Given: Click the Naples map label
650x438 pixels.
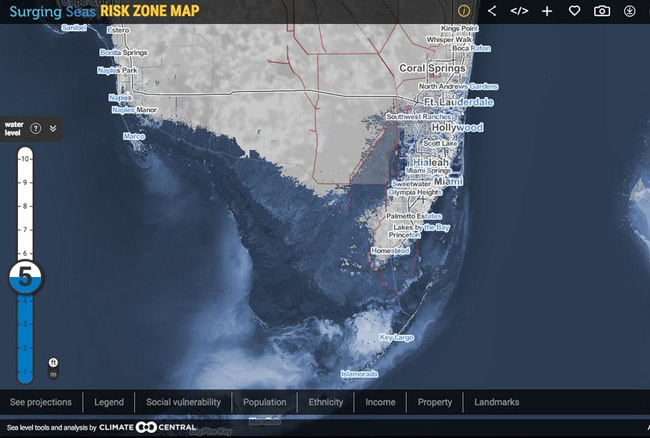Looking at the screenshot, I should (x=120, y=98).
